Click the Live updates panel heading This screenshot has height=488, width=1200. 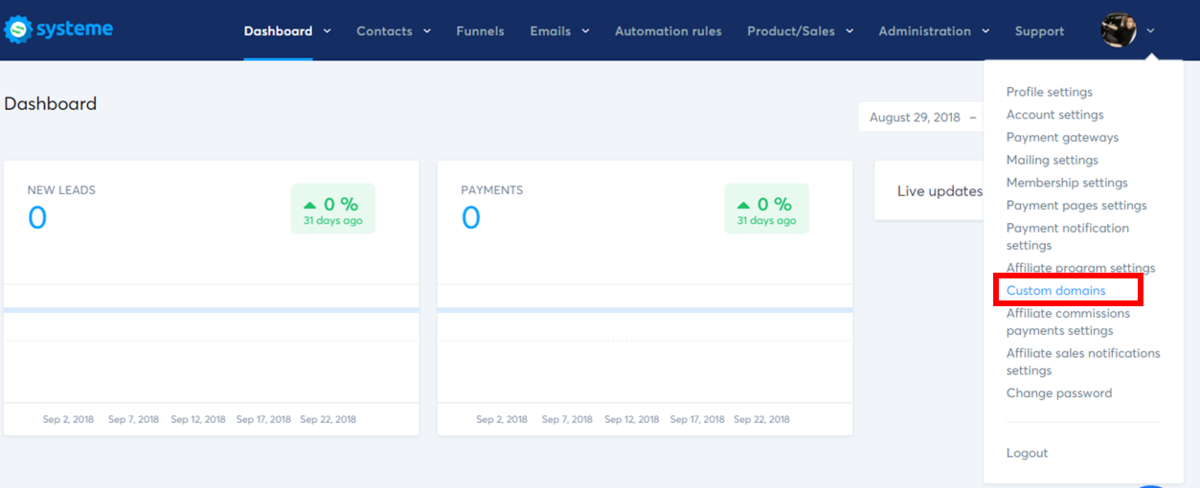point(940,191)
